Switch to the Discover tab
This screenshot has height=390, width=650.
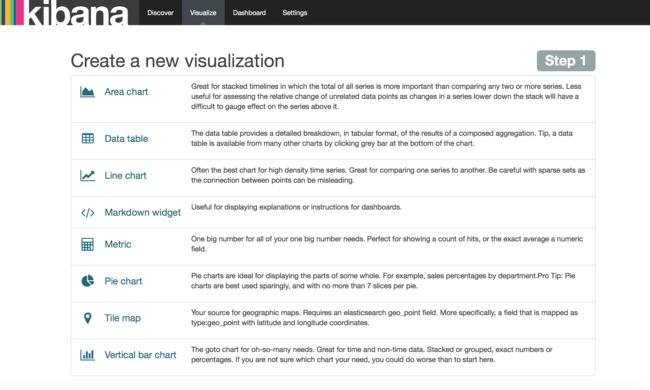tap(160, 12)
